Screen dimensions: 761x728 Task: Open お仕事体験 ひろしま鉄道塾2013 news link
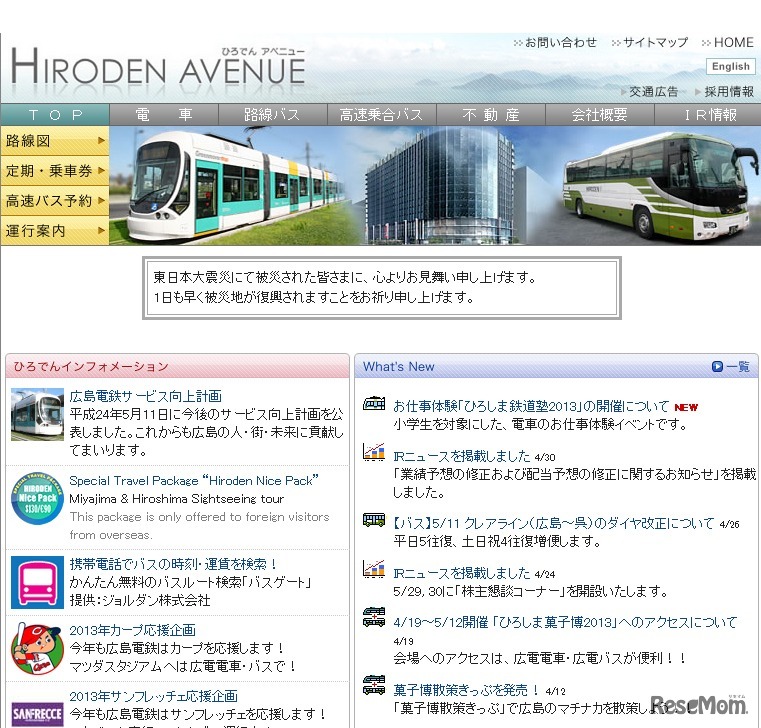pos(531,406)
